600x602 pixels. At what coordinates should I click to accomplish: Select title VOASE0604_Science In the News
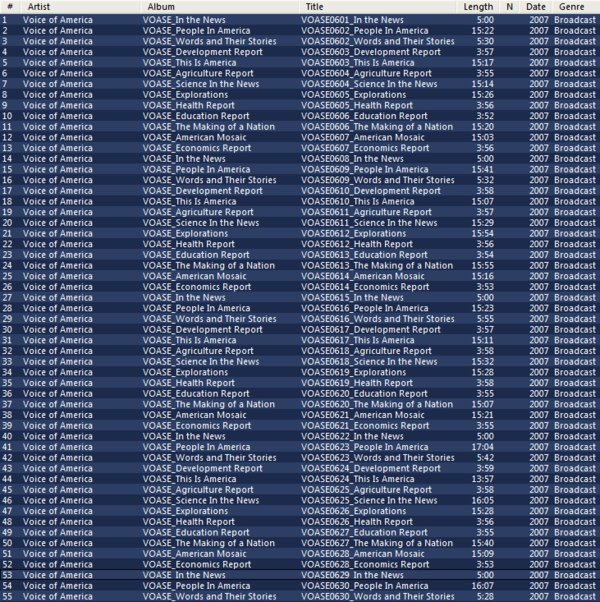(369, 84)
